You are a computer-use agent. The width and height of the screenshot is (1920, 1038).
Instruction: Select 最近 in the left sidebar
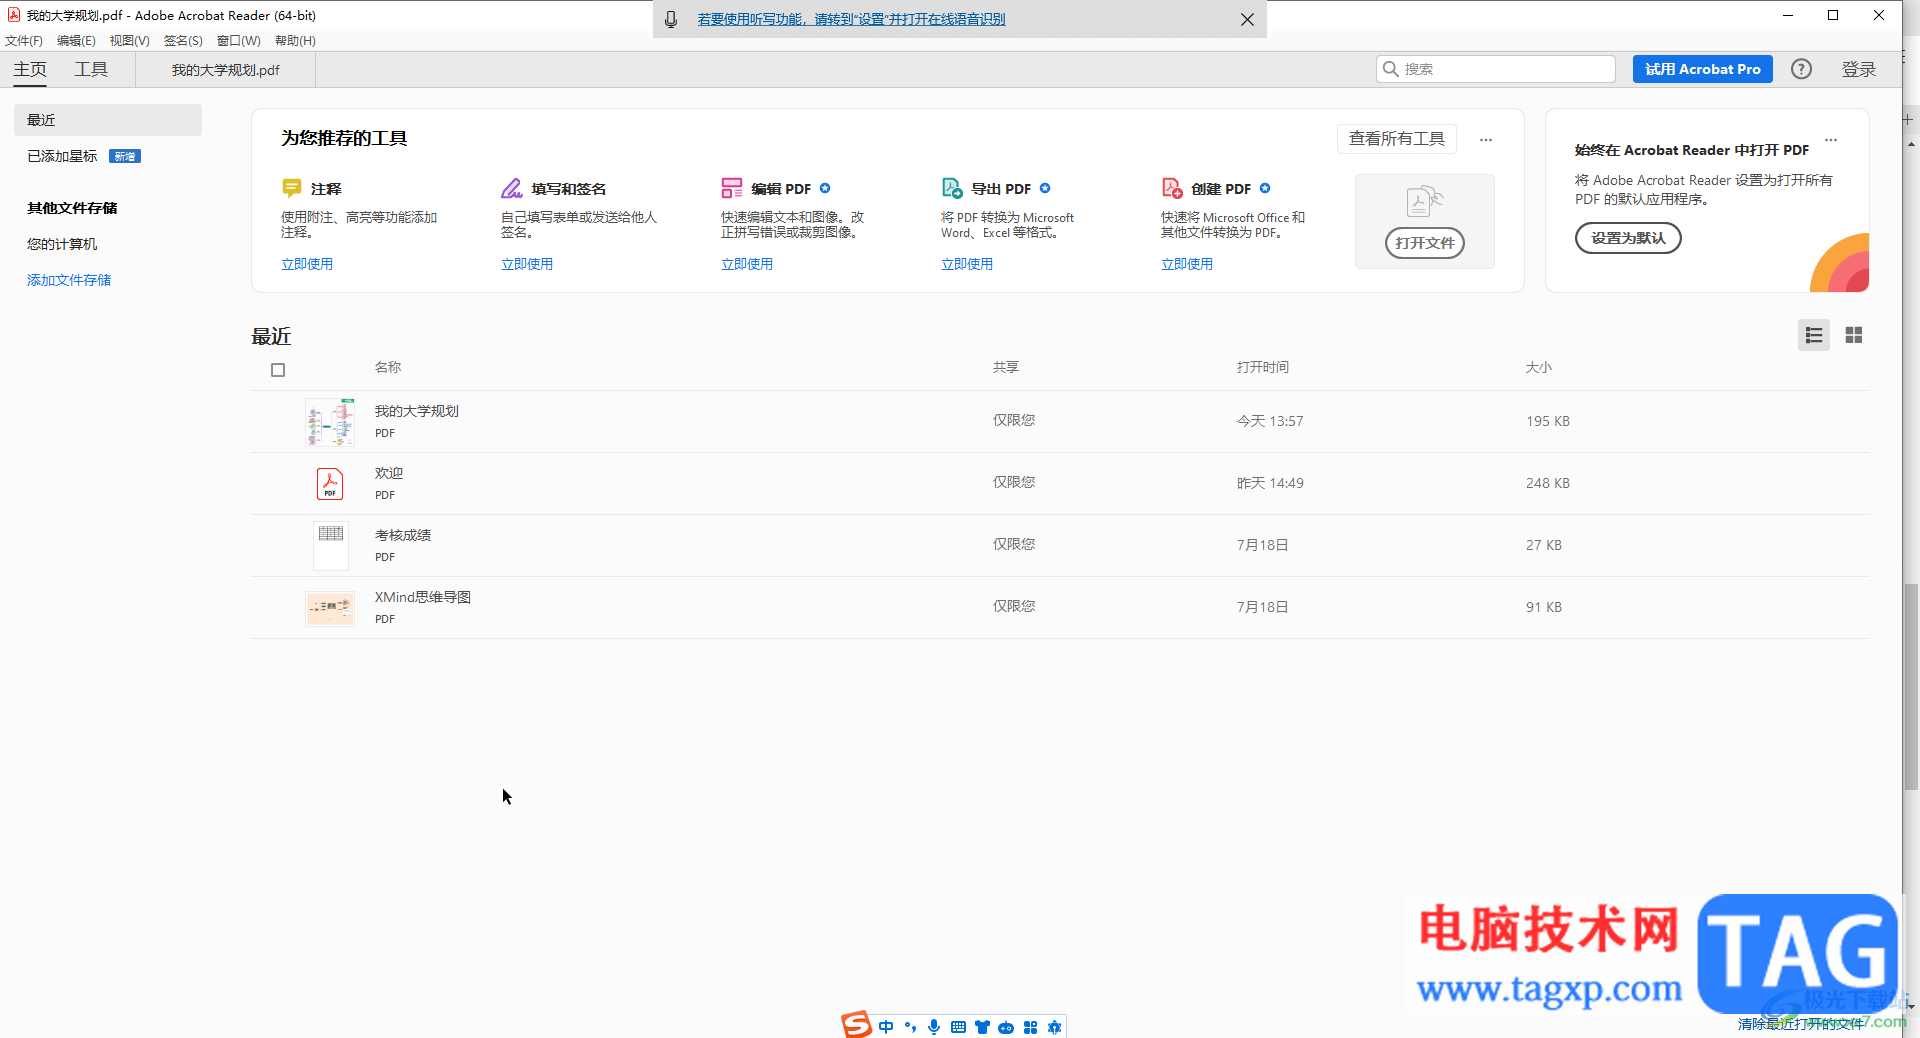point(108,120)
